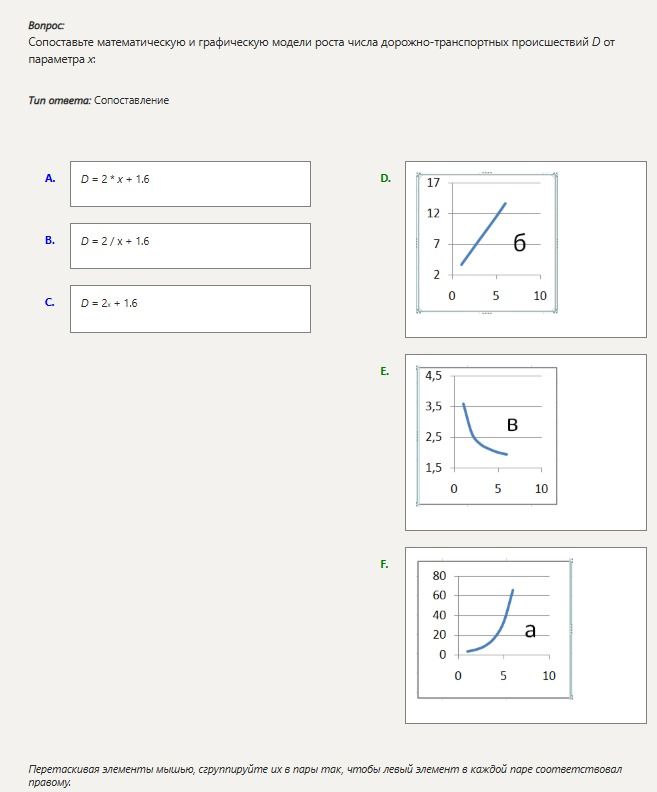Click the linear graph labeled б
657x792 pixels.
coord(487,242)
